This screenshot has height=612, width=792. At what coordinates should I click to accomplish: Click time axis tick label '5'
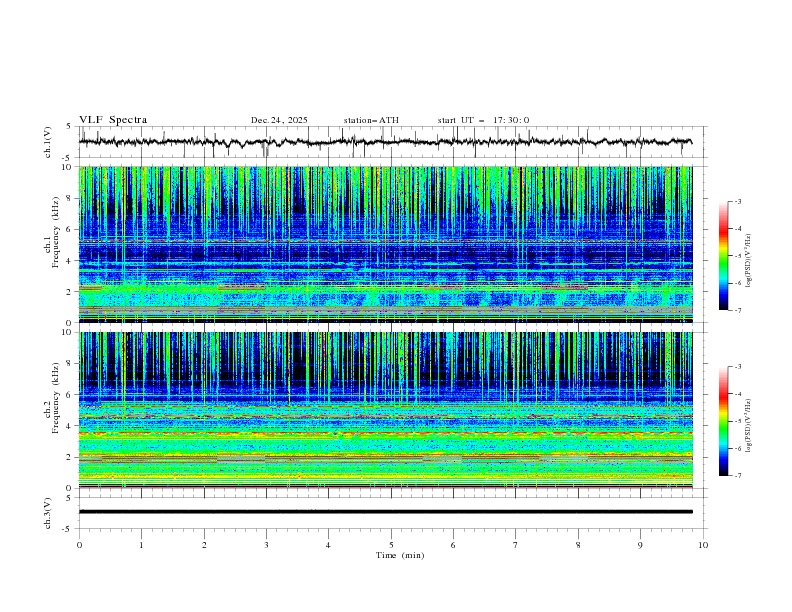pyautogui.click(x=391, y=545)
